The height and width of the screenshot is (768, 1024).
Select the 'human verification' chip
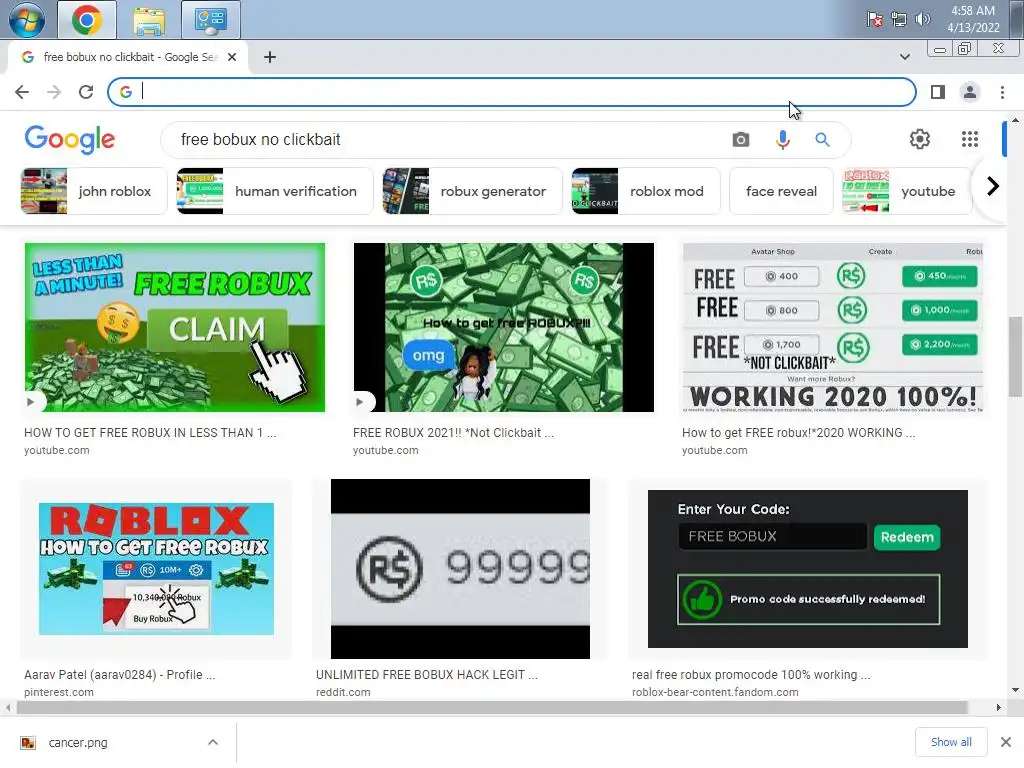click(275, 191)
